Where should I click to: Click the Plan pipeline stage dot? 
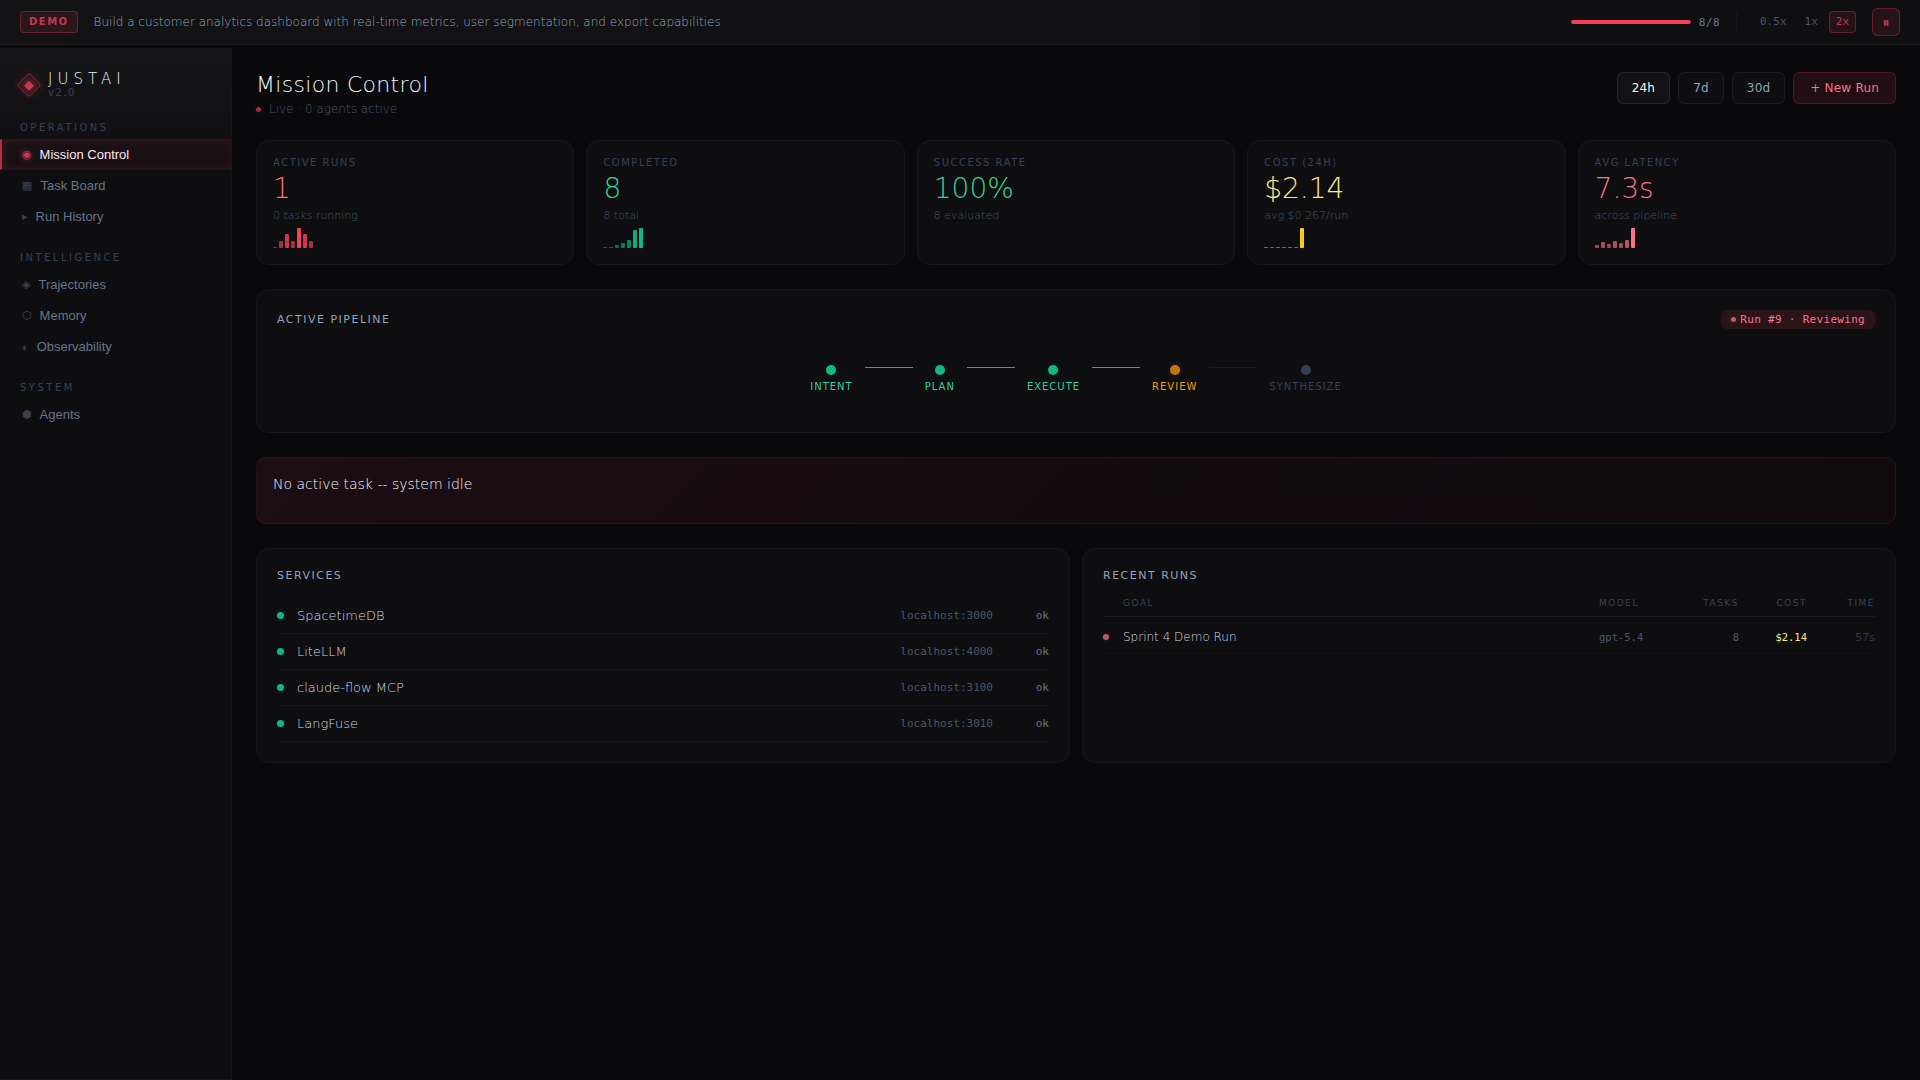click(x=940, y=370)
